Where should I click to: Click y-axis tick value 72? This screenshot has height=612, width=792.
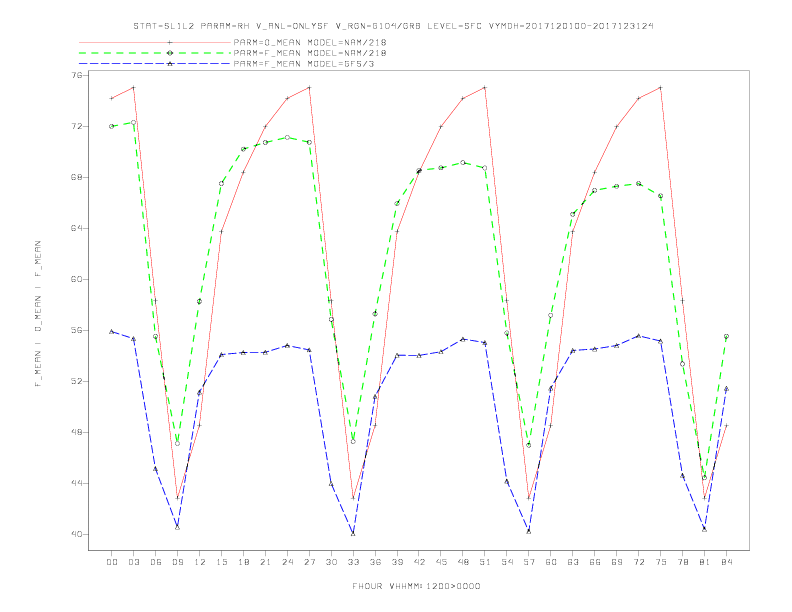pyautogui.click(x=79, y=126)
